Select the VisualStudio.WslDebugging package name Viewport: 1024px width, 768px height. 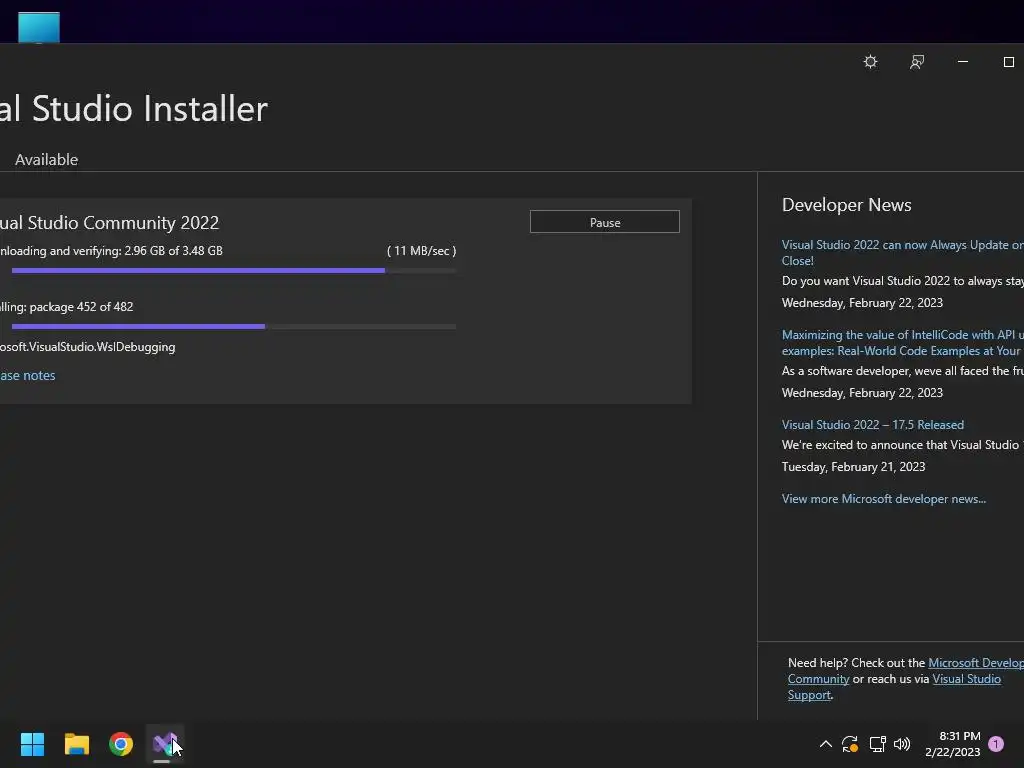88,347
